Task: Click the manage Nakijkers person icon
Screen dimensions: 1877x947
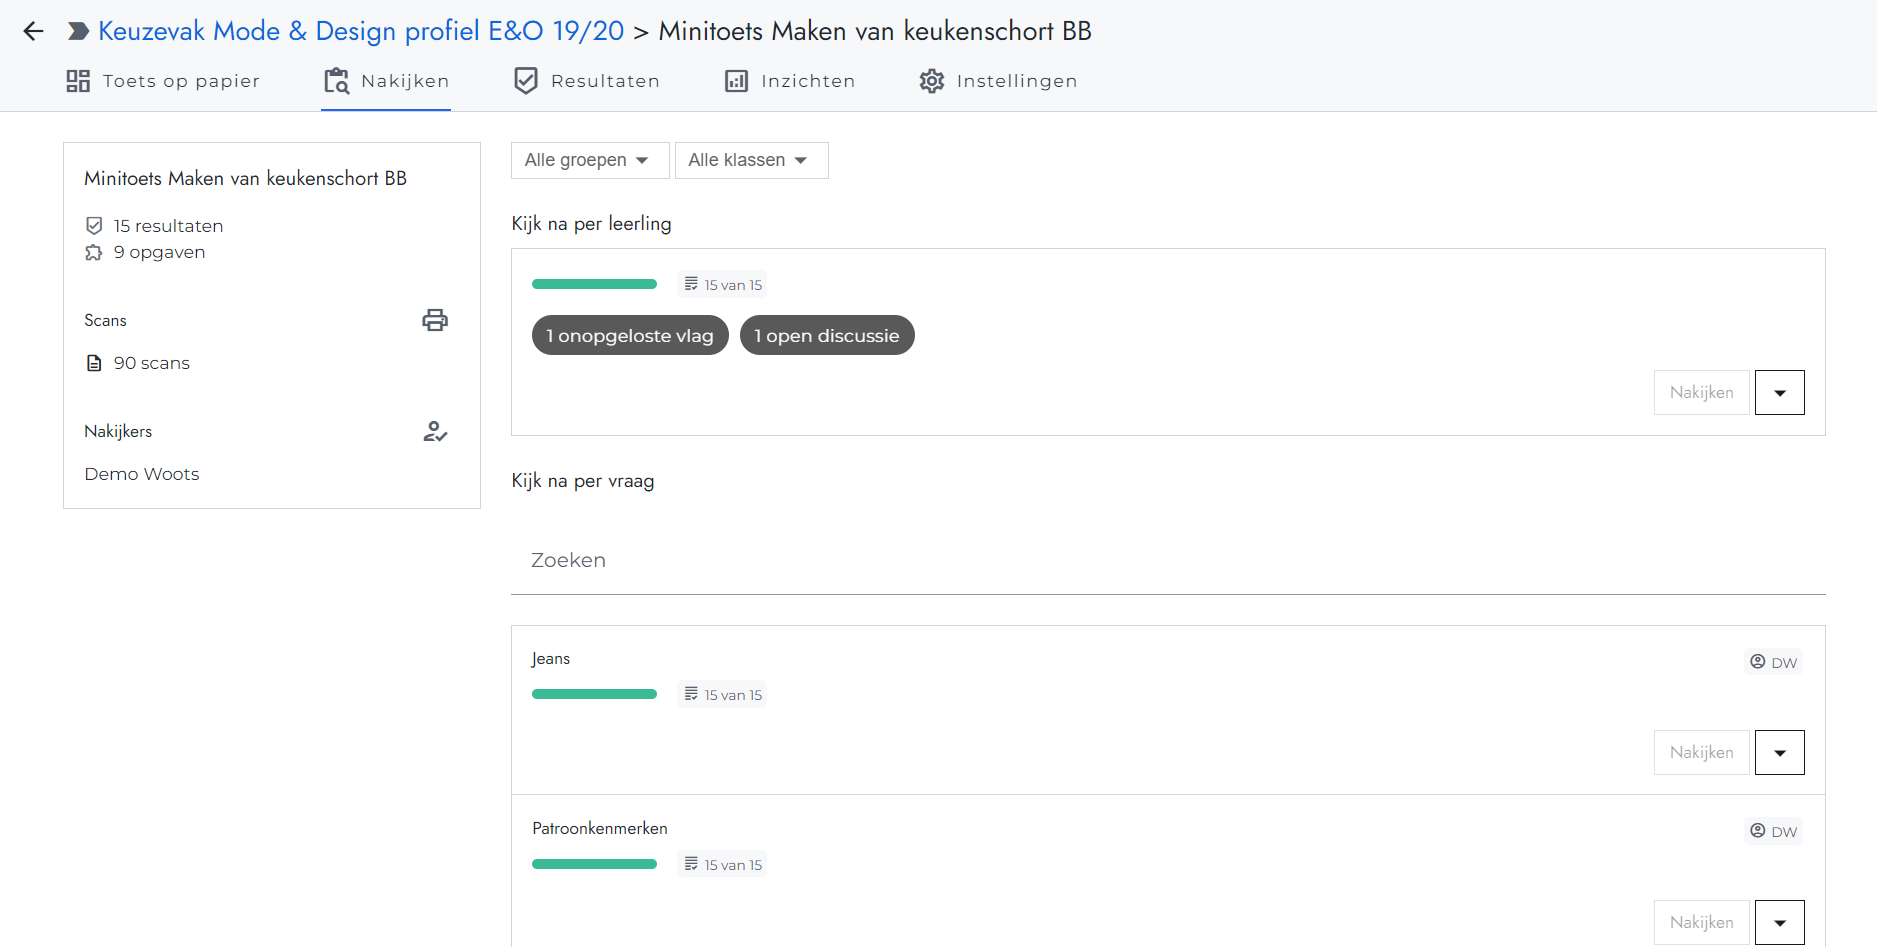Action: click(435, 432)
